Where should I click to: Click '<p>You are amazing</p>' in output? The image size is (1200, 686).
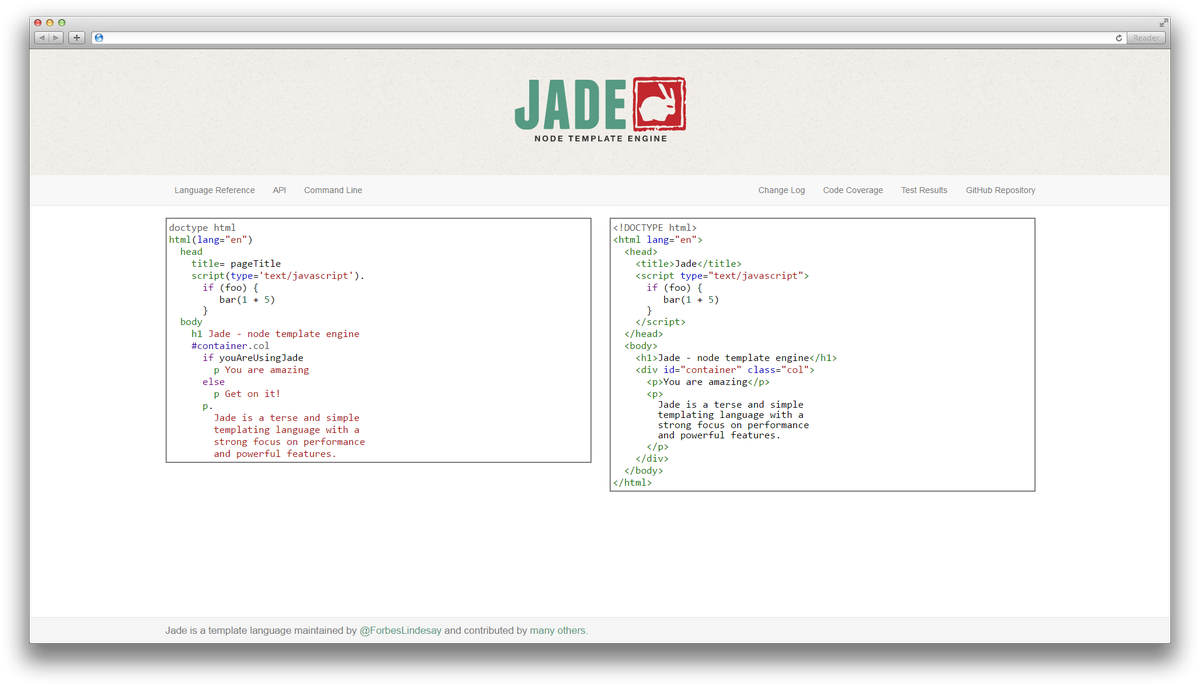pos(708,382)
